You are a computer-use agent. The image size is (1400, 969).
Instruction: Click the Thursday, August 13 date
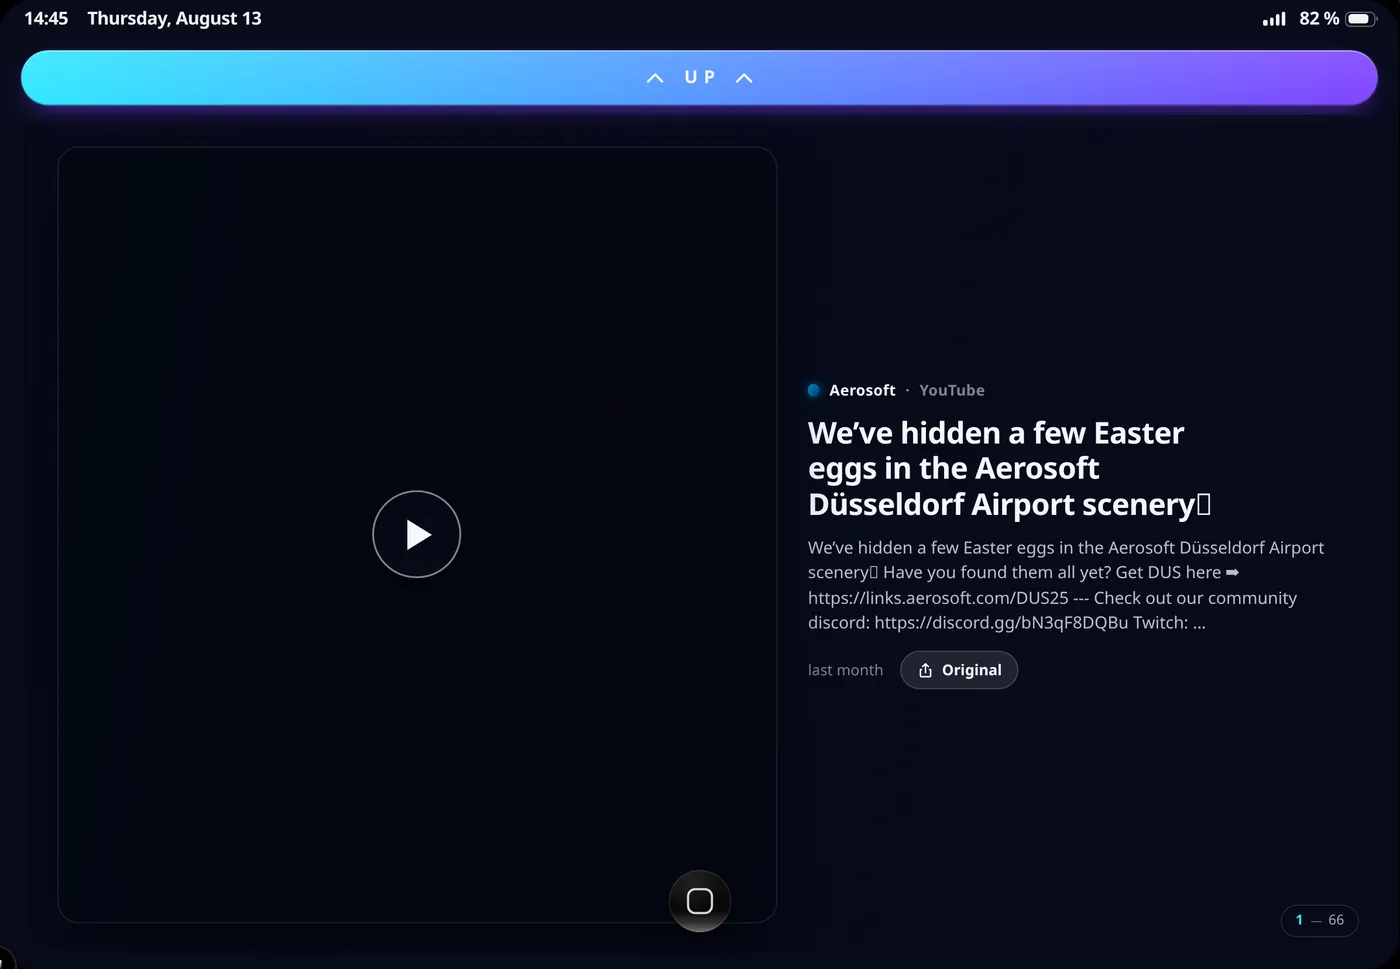(x=174, y=19)
